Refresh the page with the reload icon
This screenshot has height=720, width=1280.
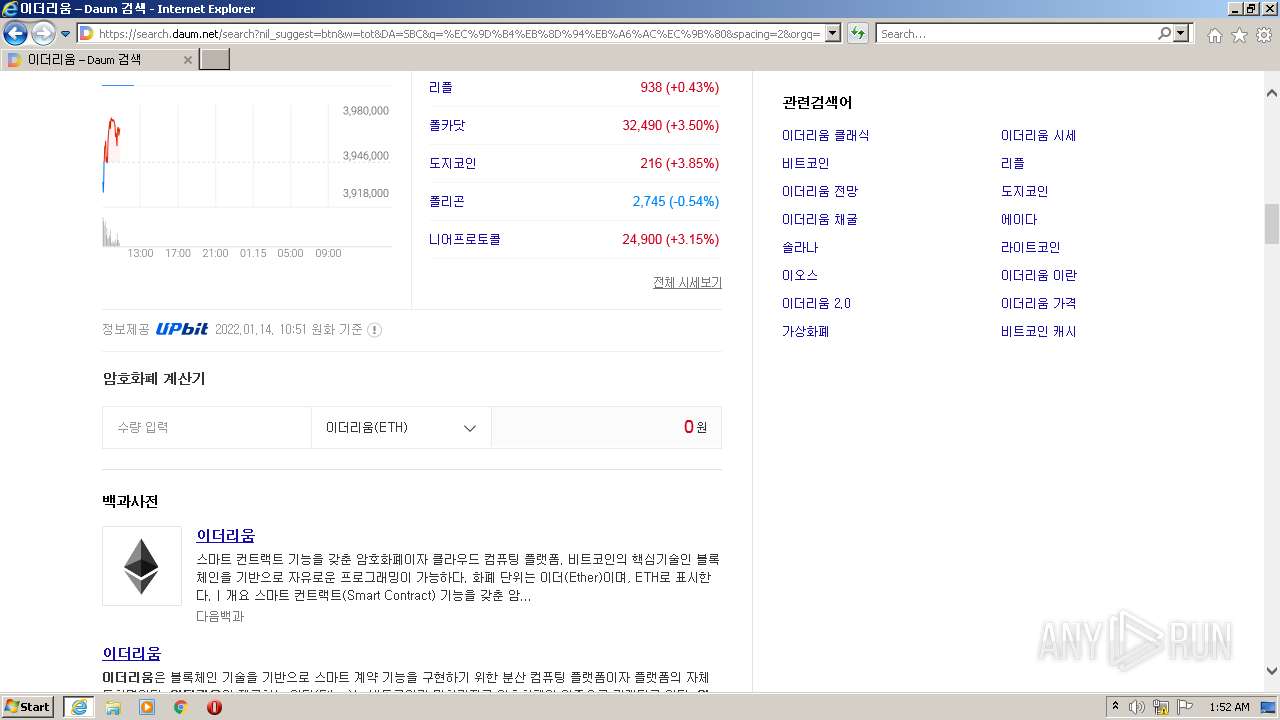857,34
